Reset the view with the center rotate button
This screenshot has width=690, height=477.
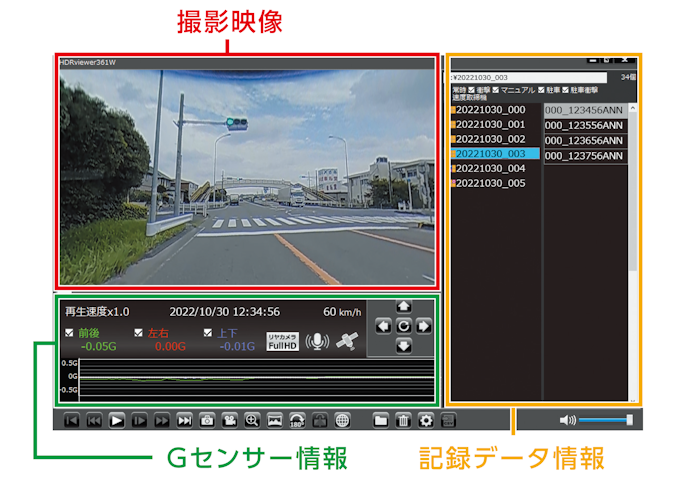click(404, 326)
